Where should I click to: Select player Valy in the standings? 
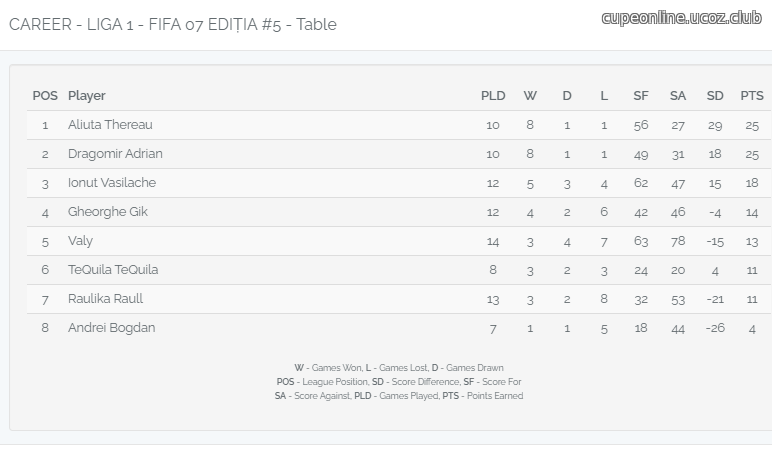point(80,241)
